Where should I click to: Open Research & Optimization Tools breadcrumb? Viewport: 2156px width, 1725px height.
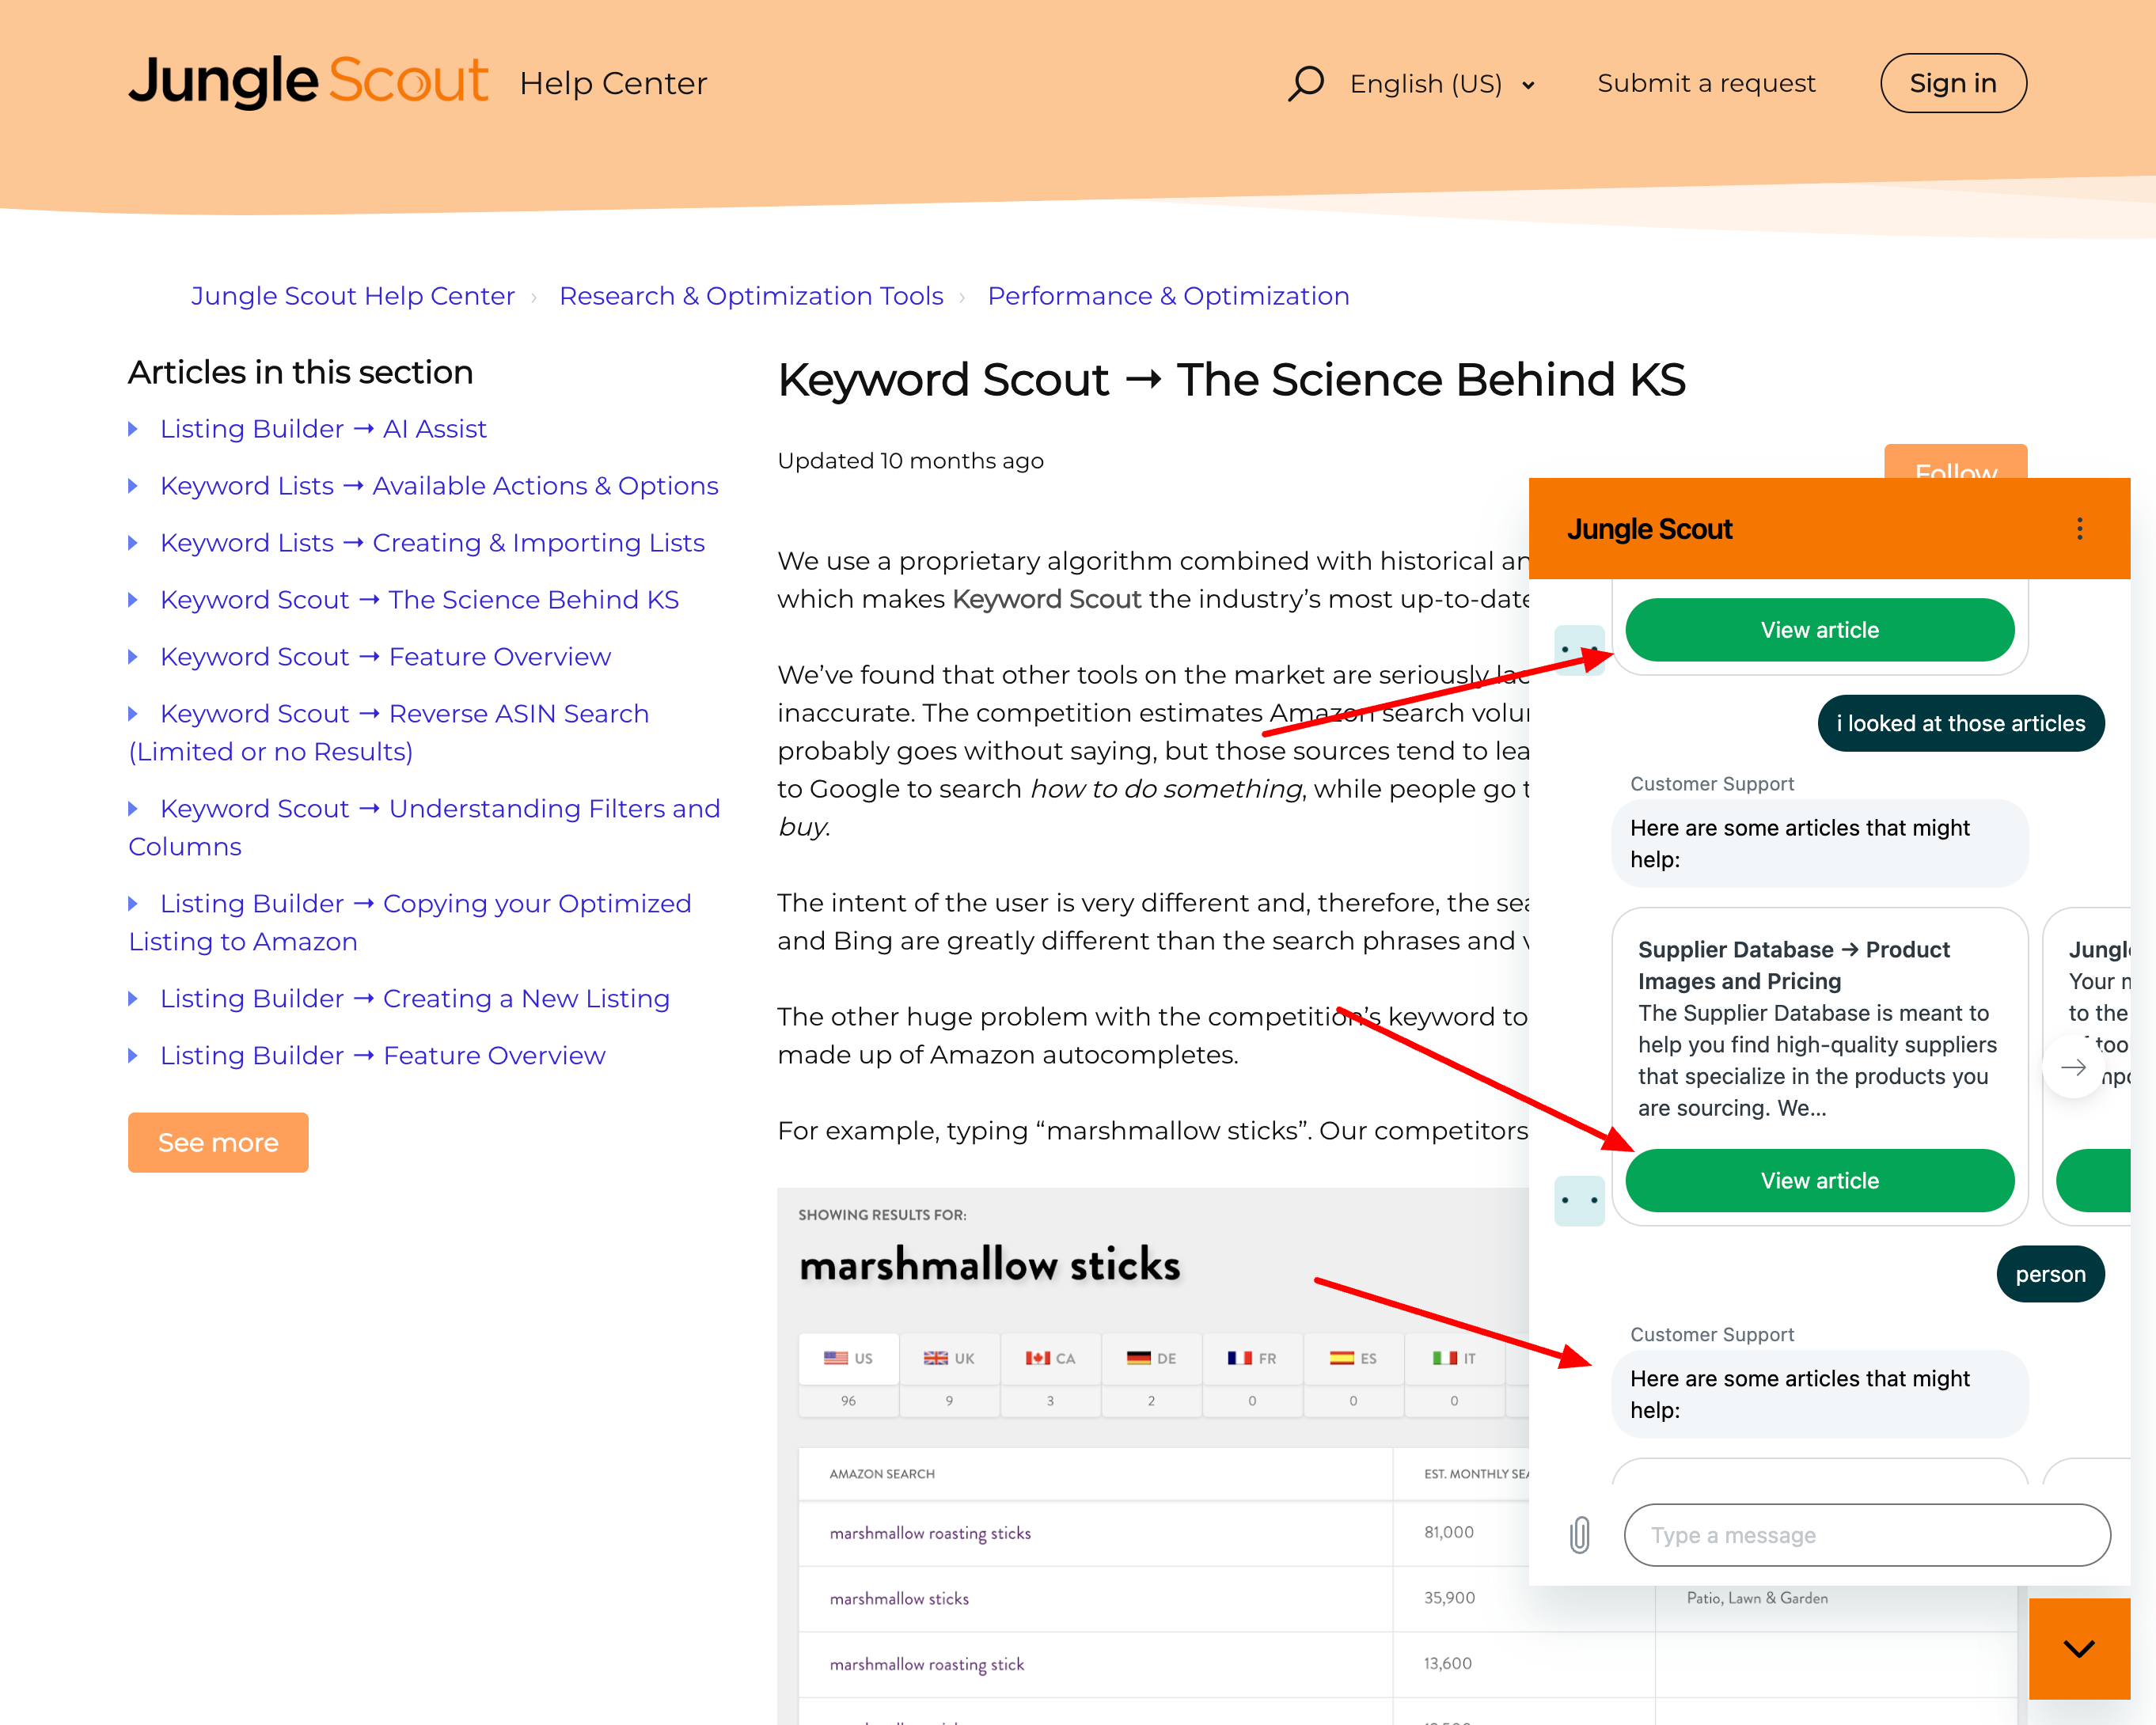tap(751, 296)
